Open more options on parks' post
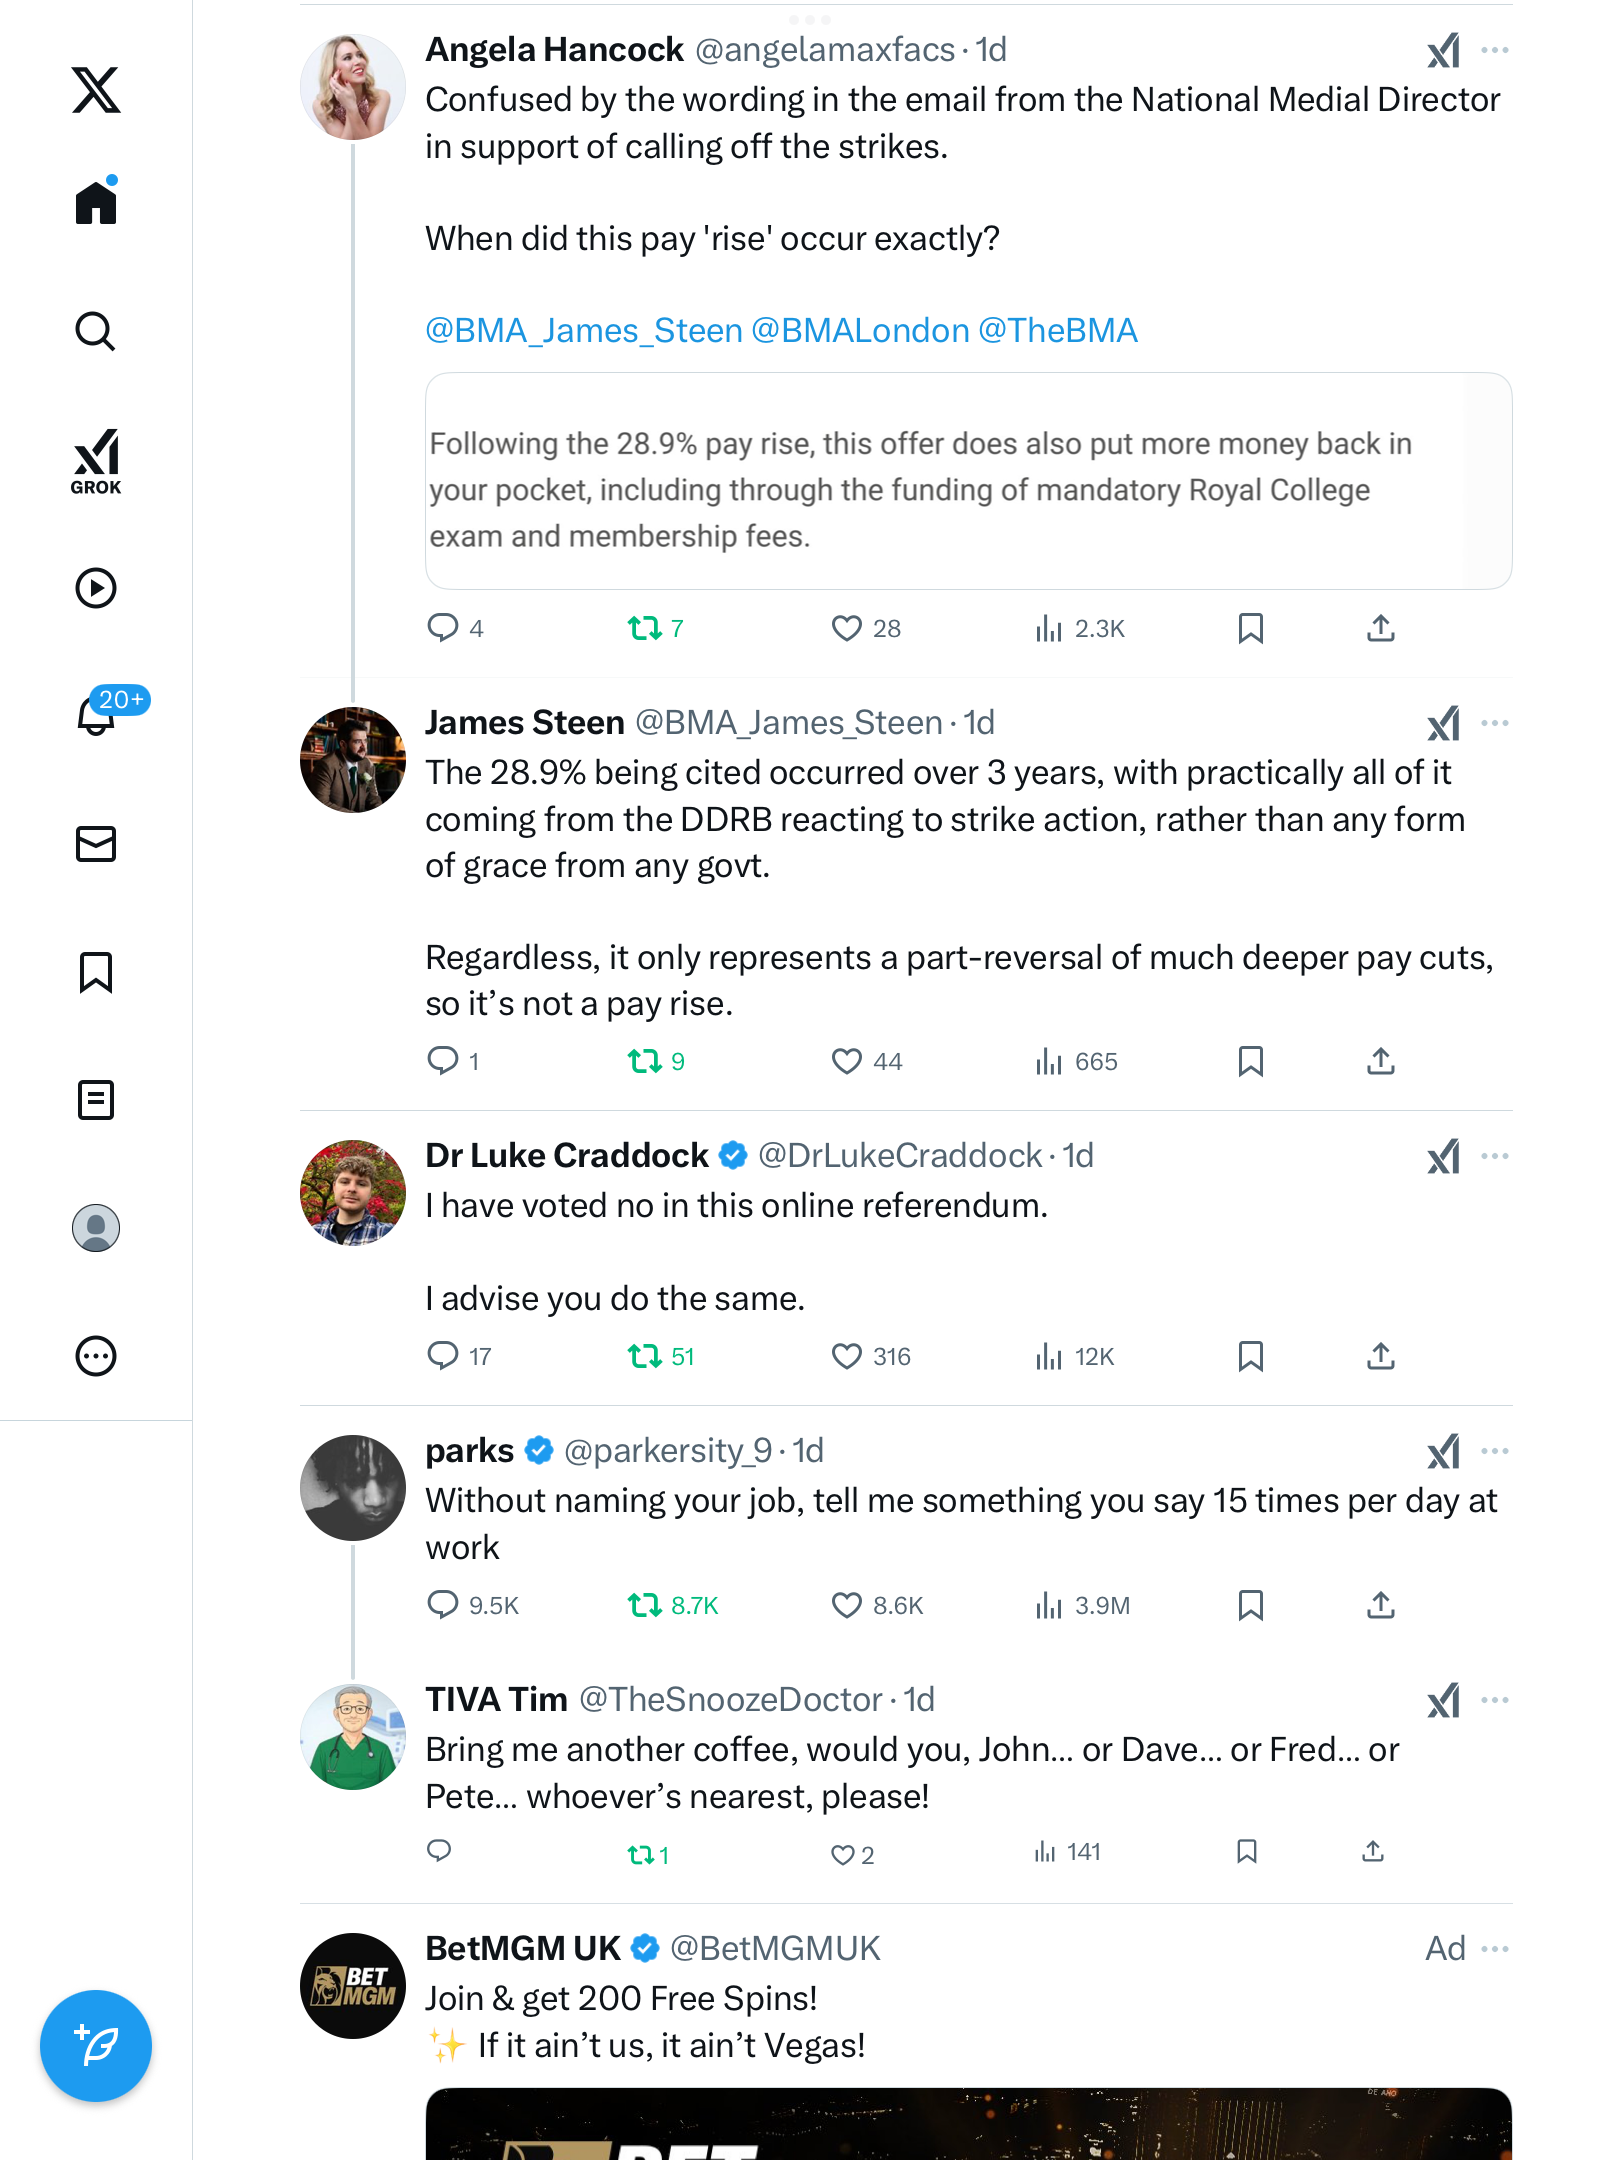This screenshot has width=1620, height=2160. (x=1495, y=1451)
